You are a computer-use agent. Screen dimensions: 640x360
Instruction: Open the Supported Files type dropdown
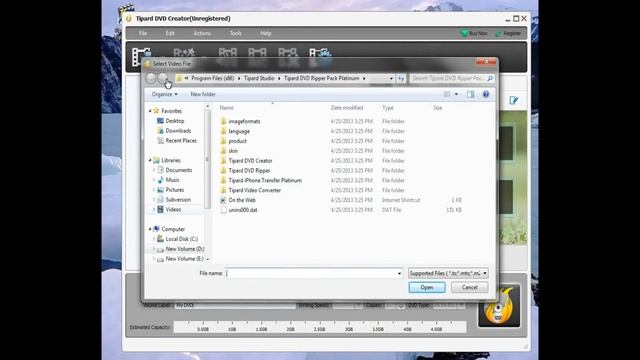pyautogui.click(x=448, y=273)
